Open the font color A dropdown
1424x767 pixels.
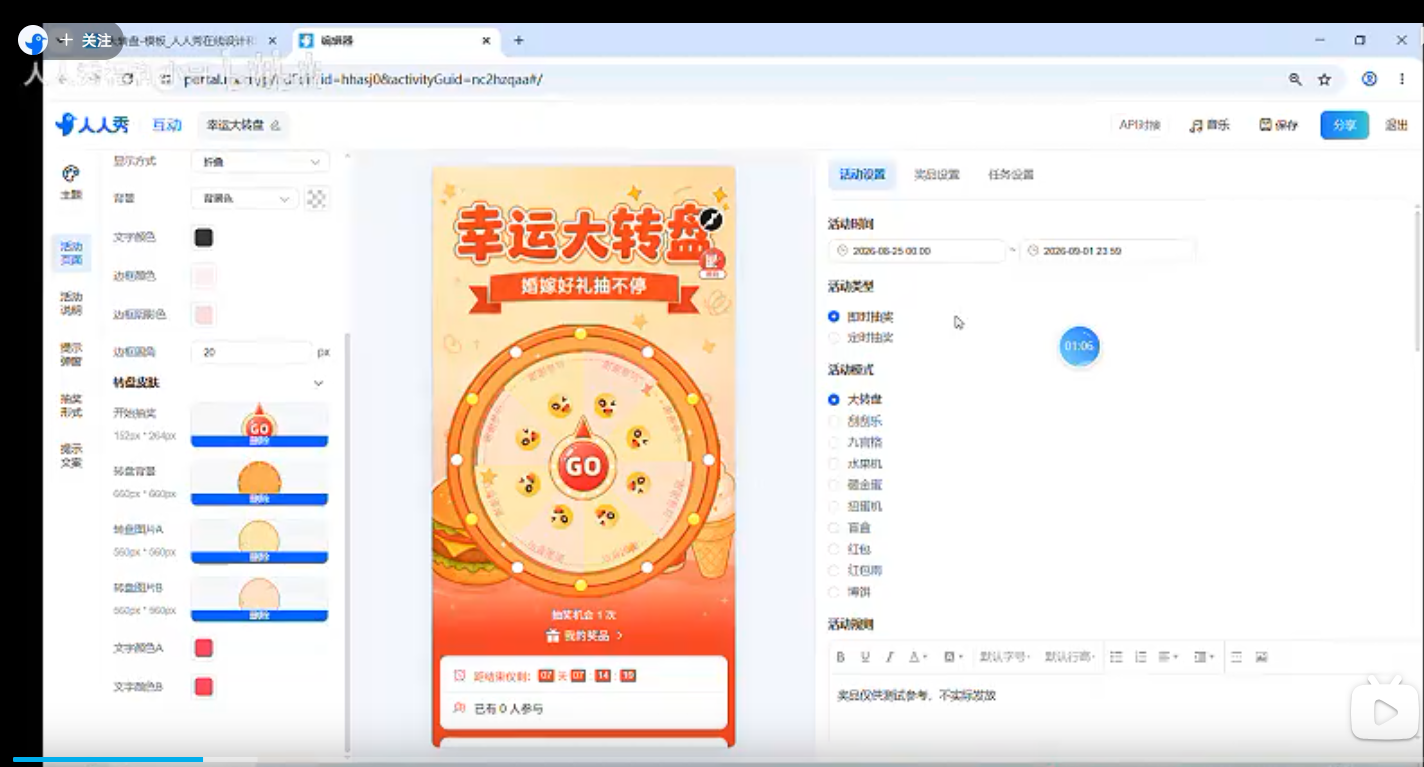click(918, 657)
